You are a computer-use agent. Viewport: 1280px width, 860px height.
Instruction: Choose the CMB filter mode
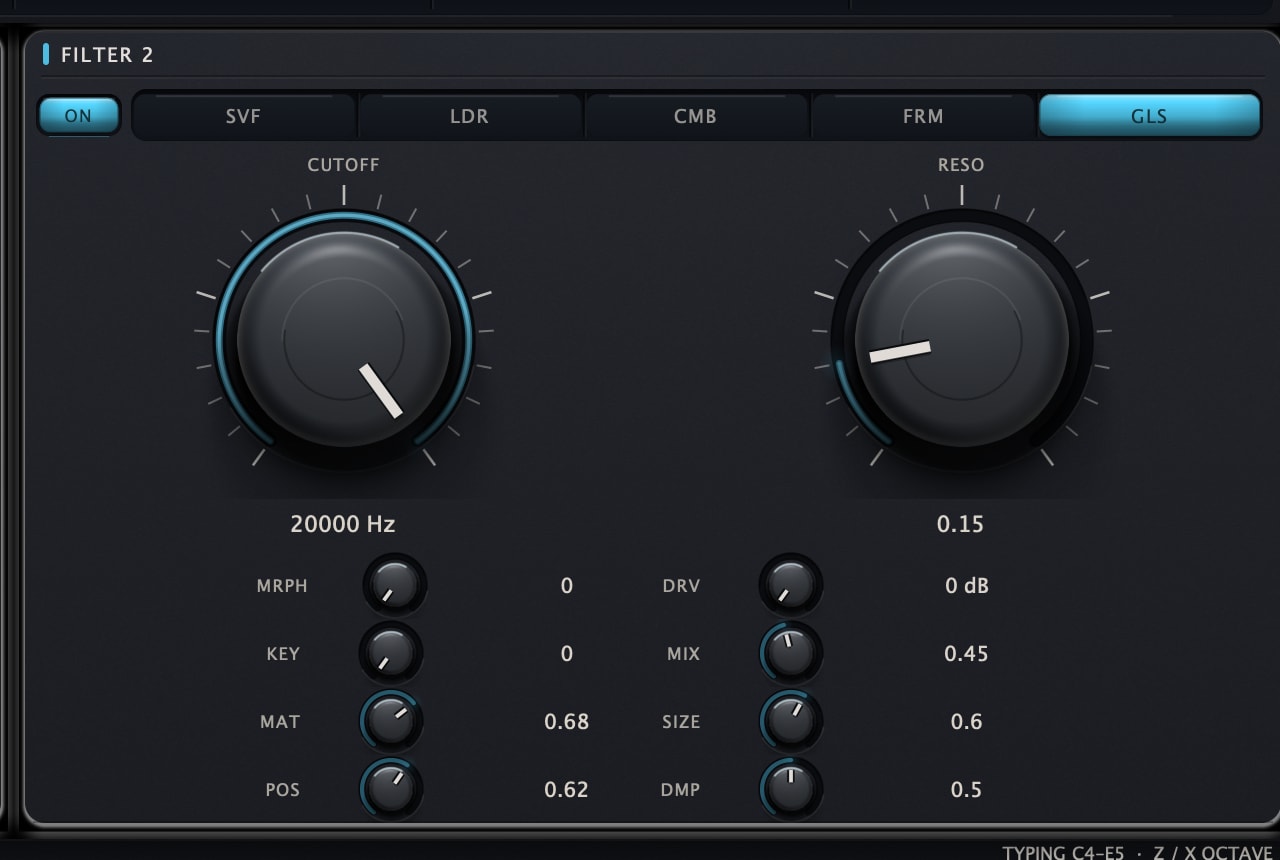(x=695, y=116)
